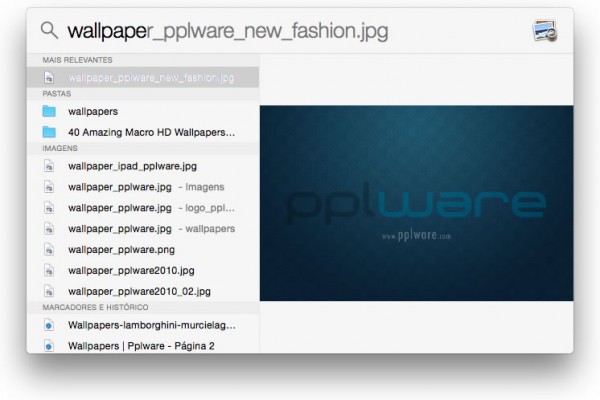
Task: Select top hit wallpaper_pplware_new_fashion.jpg result
Action: 143,77
